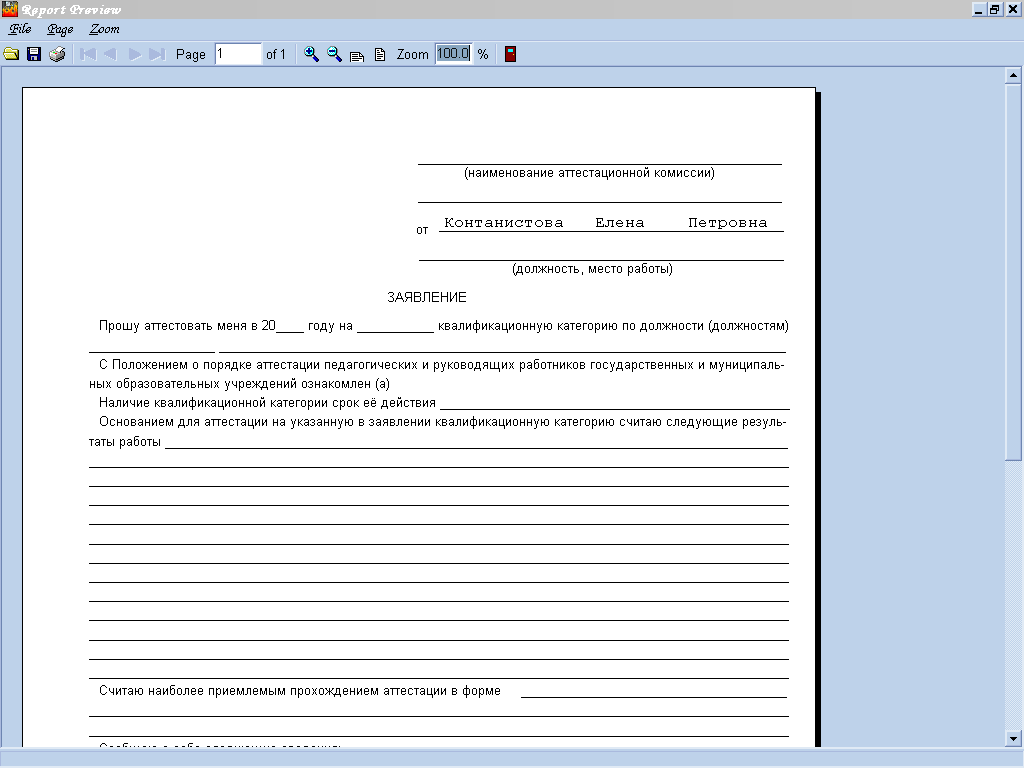Close the Report Preview window
The height and width of the screenshot is (768, 1024).
[1013, 9]
